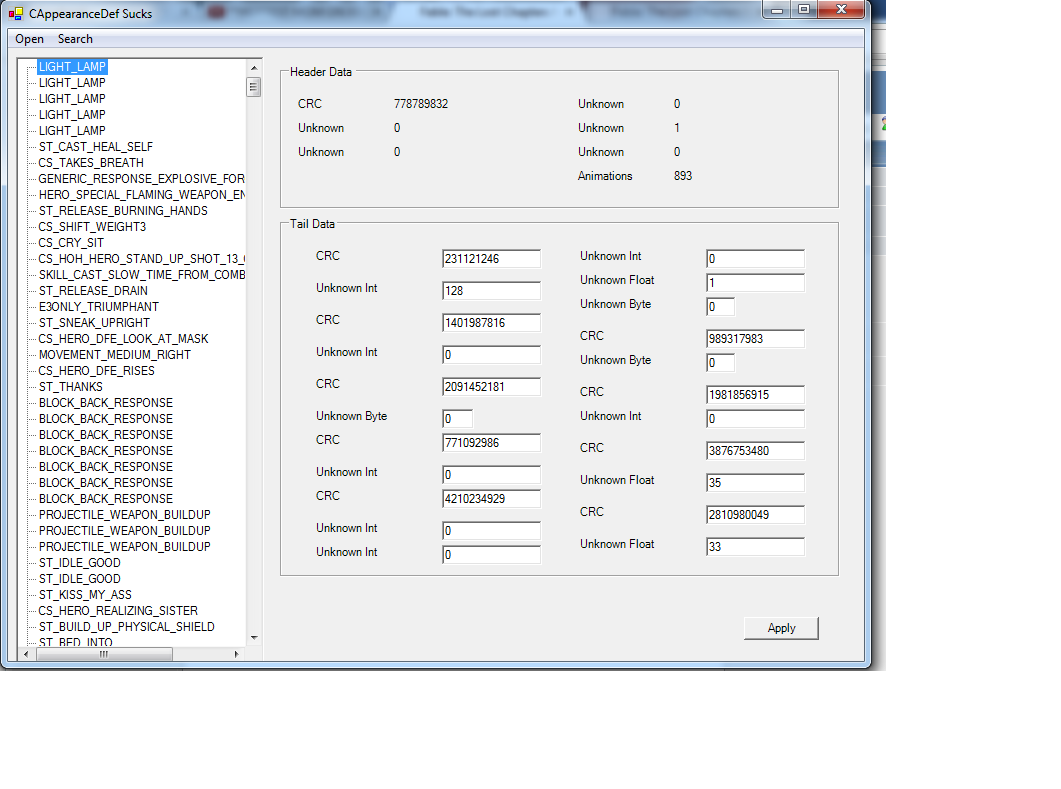Select E3ONLY_TRIUMPHANT list item
Image resolution: width=1061 pixels, height=789 pixels.
(x=98, y=307)
